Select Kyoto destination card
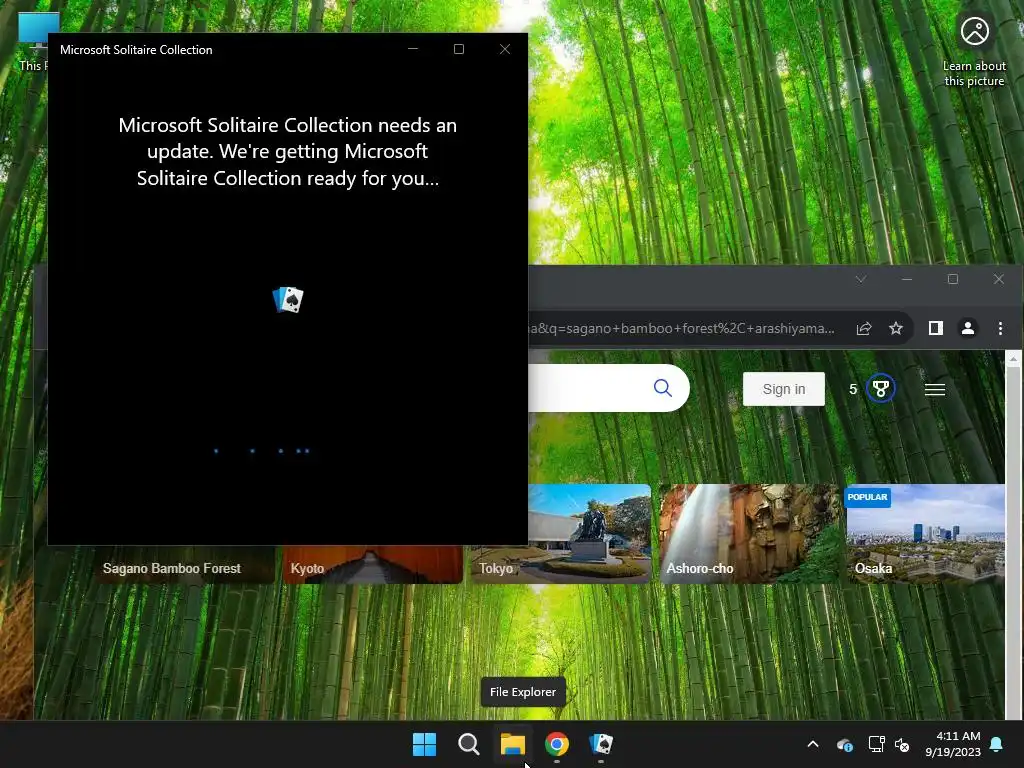1024x768 pixels. coord(373,564)
